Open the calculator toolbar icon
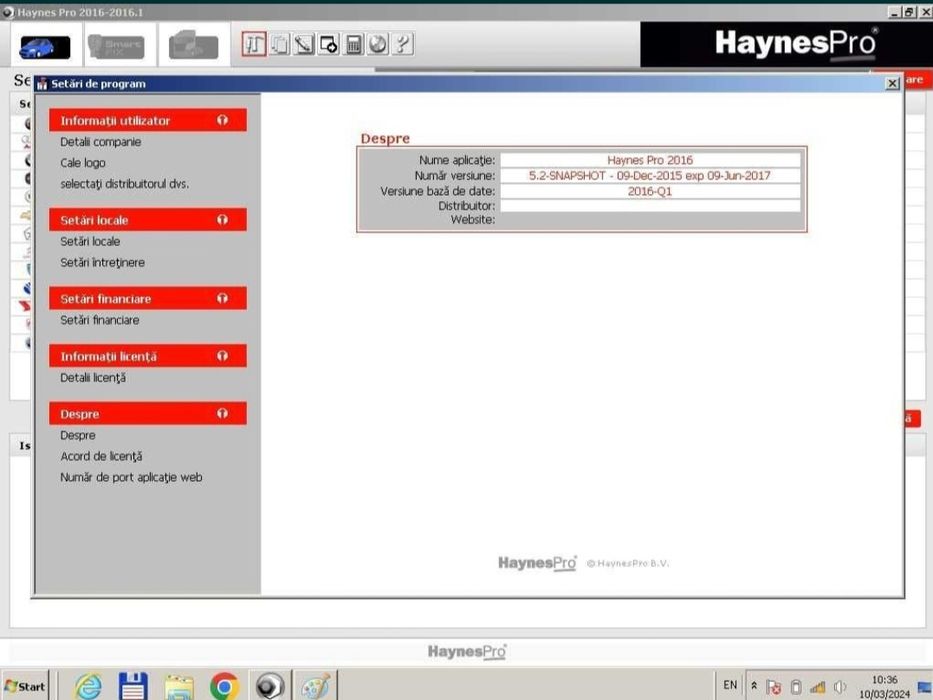 (353, 44)
